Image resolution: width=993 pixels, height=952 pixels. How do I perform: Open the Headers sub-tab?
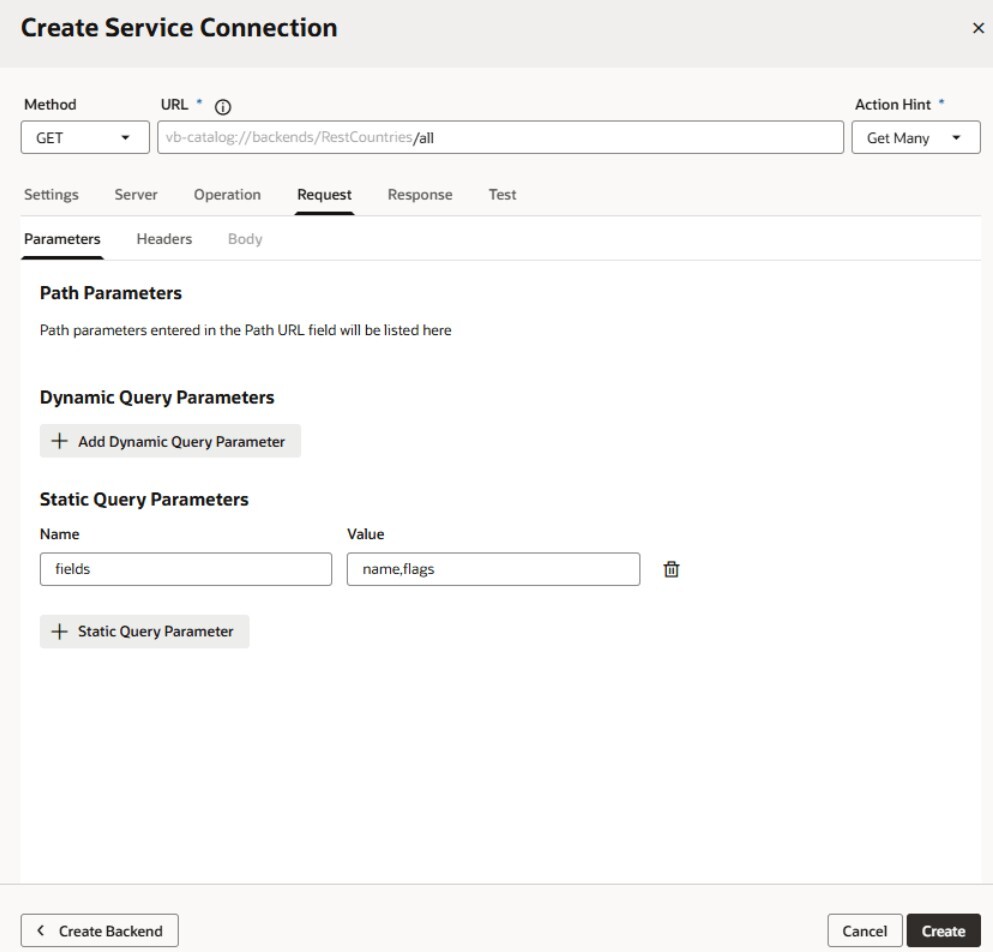(164, 239)
